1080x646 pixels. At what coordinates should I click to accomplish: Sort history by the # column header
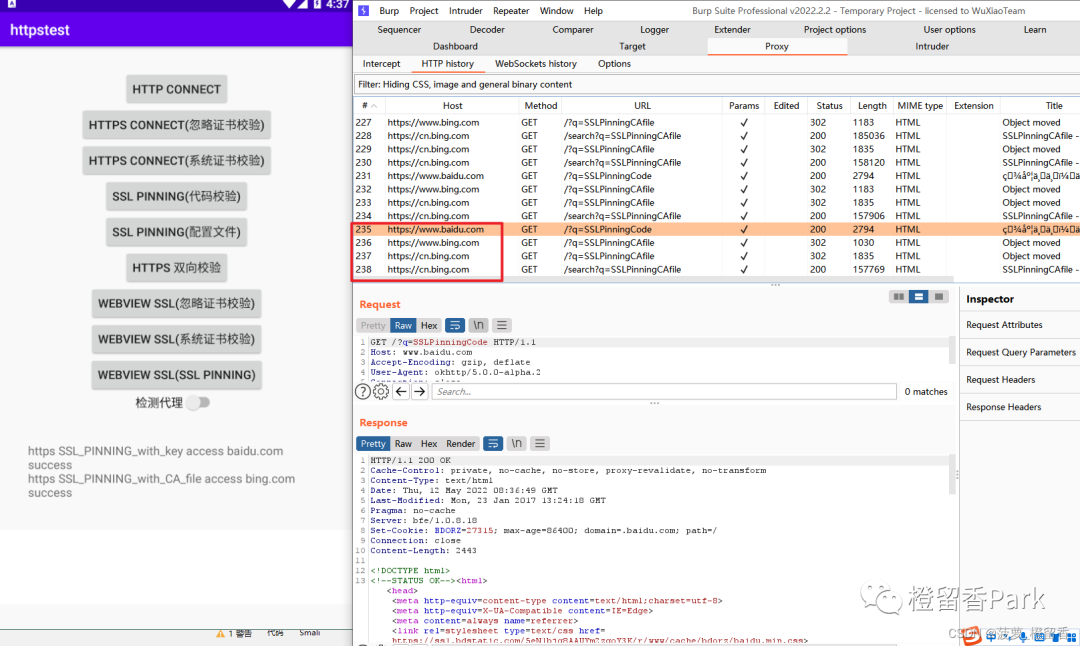(x=368, y=105)
